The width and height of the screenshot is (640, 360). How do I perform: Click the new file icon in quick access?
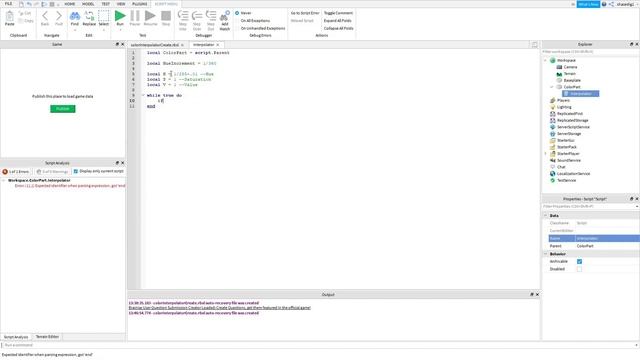coord(21,4)
